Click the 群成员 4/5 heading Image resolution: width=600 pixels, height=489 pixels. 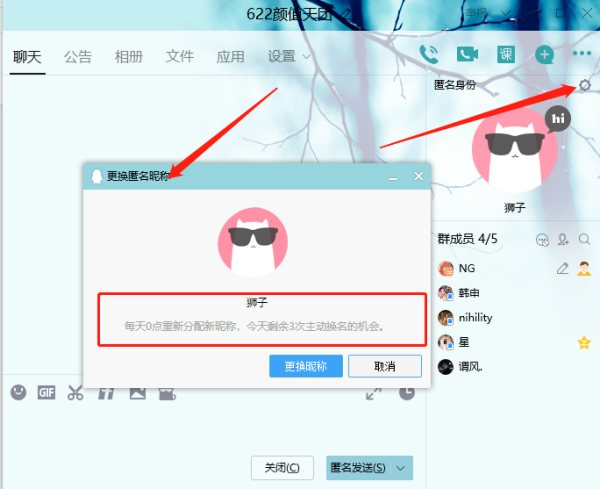(467, 239)
